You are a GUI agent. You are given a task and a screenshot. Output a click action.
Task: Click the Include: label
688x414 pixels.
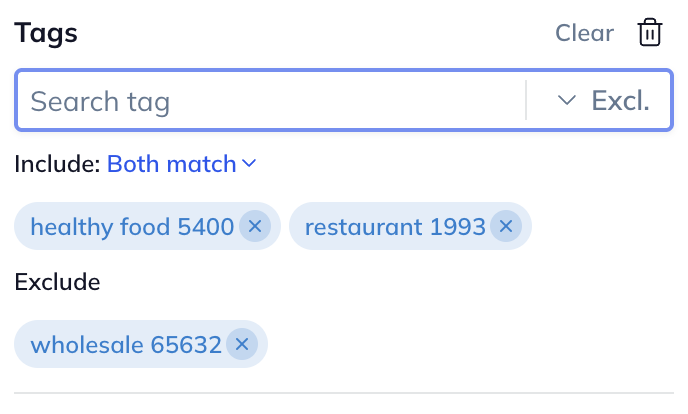coord(57,163)
